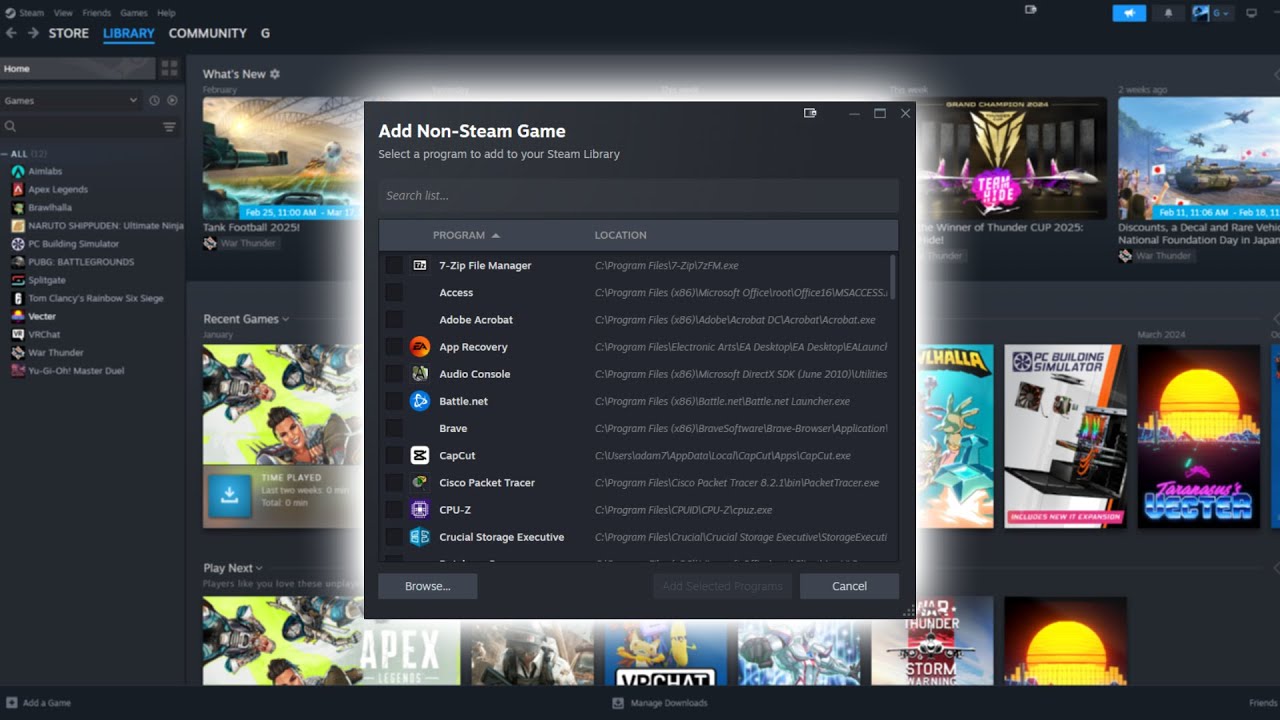Click the CPU-Z program icon
The image size is (1280, 720).
[420, 509]
